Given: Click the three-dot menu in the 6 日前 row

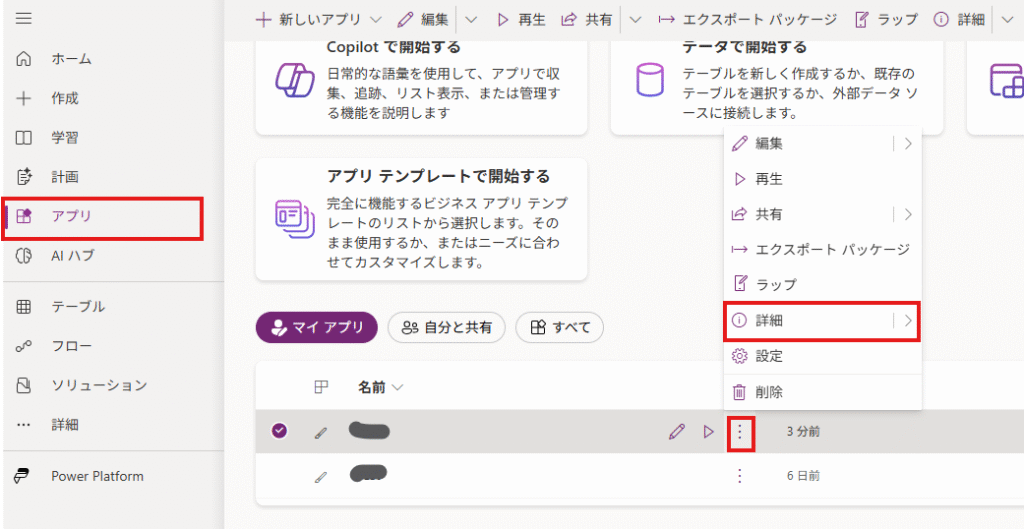Looking at the screenshot, I should [x=740, y=475].
